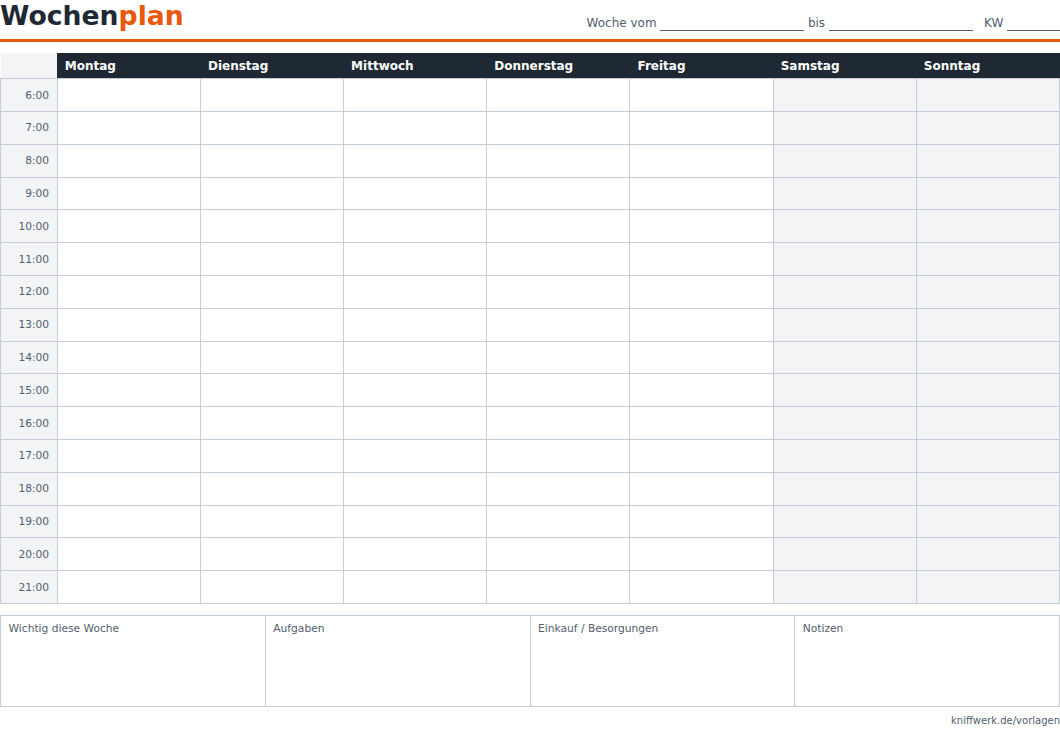The image size is (1060, 740).
Task: Click the 11:00 time label
Action: [34, 259]
